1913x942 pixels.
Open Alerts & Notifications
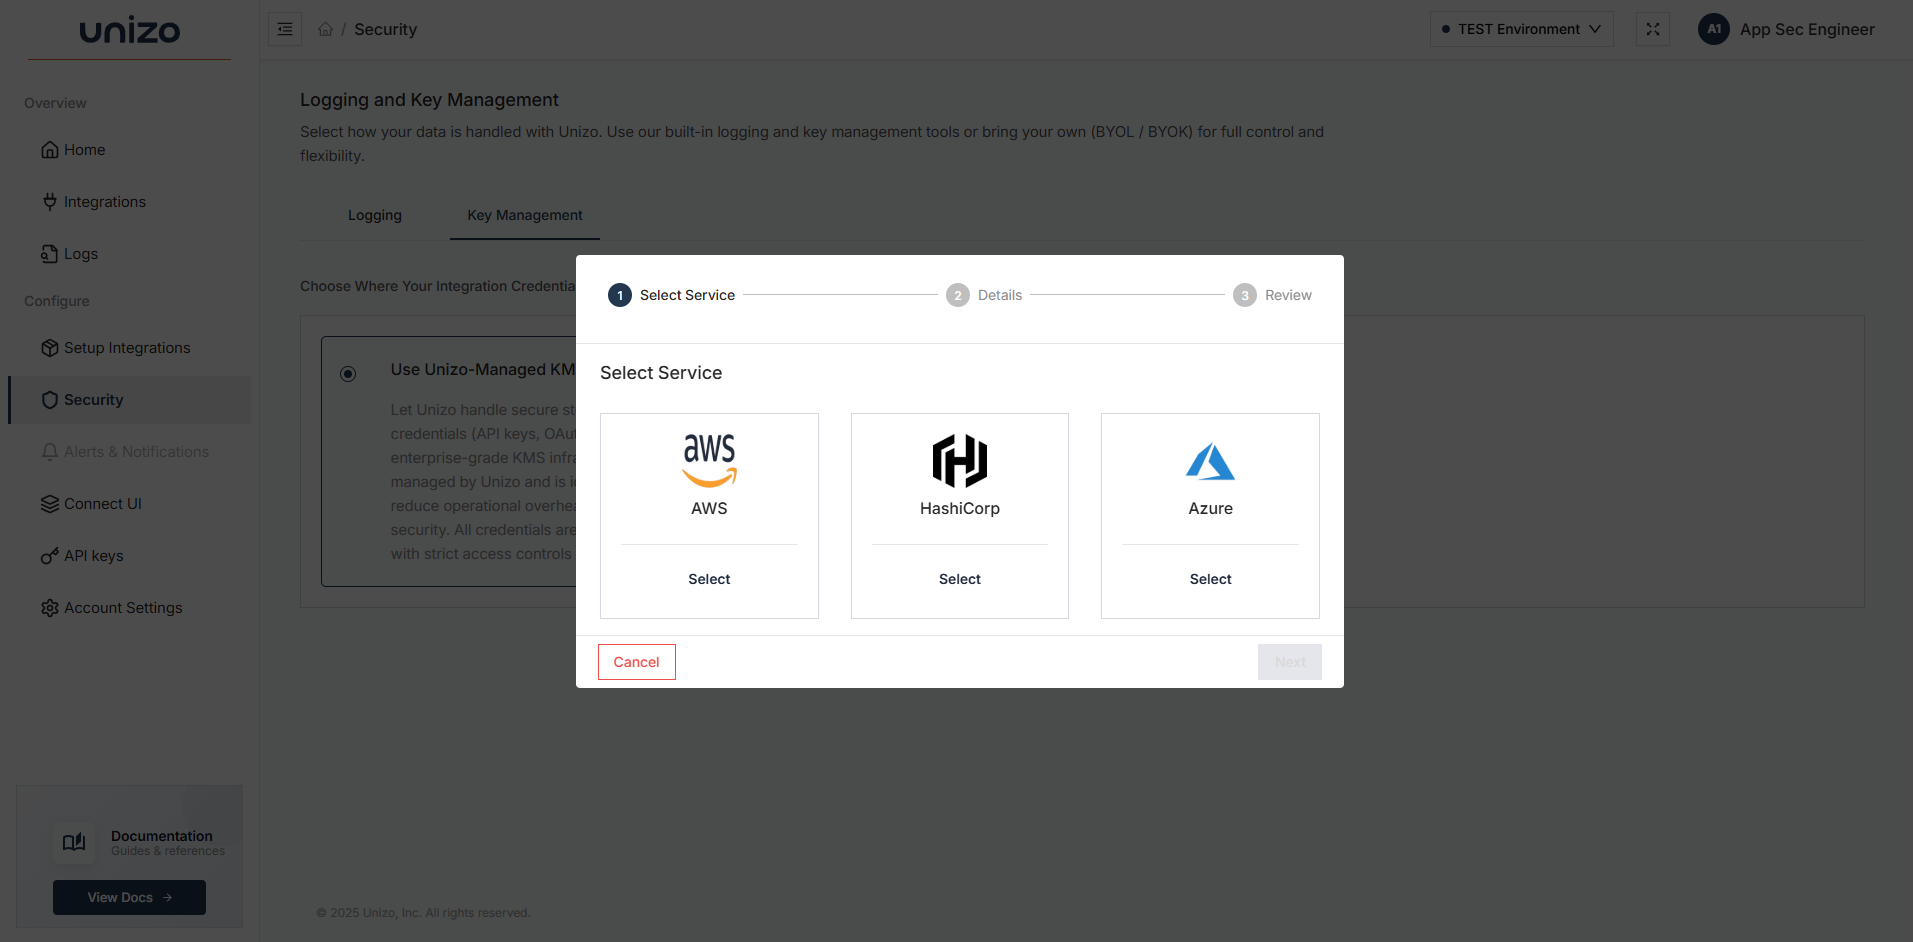pos(136,451)
